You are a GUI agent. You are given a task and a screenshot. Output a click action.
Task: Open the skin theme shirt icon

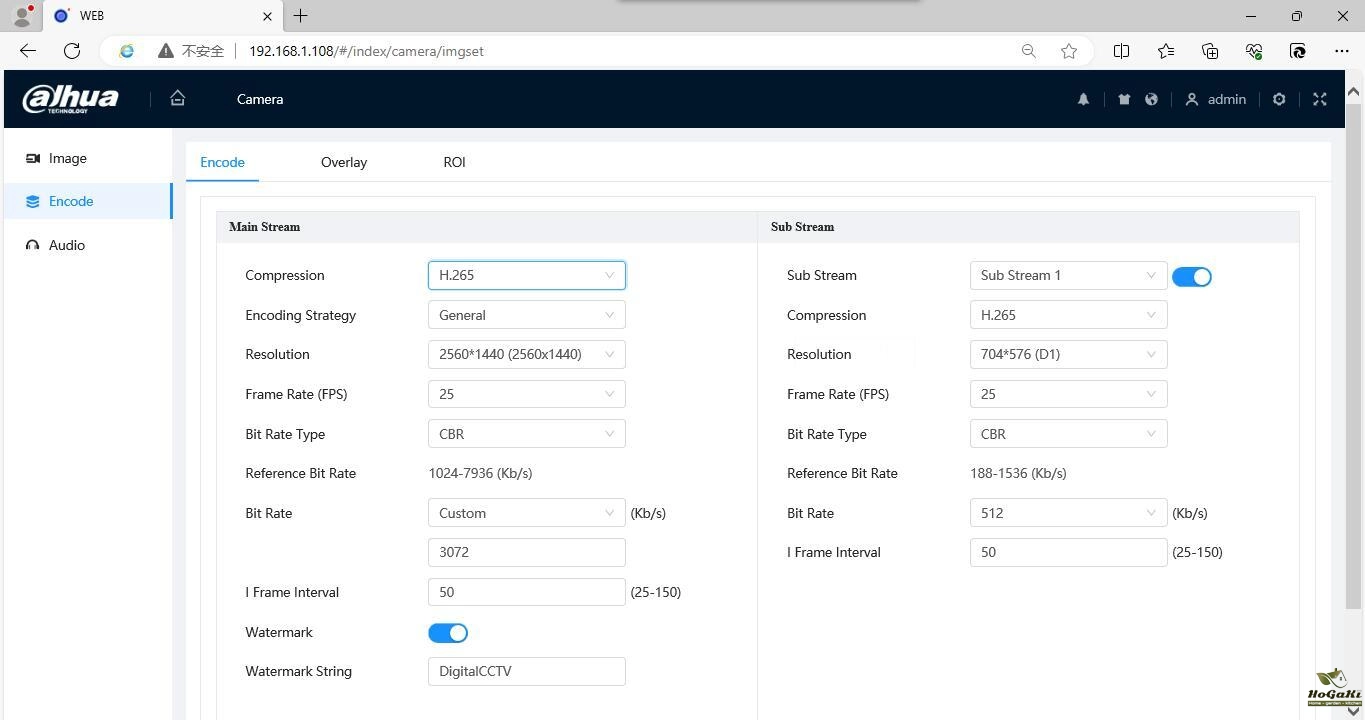click(1124, 99)
